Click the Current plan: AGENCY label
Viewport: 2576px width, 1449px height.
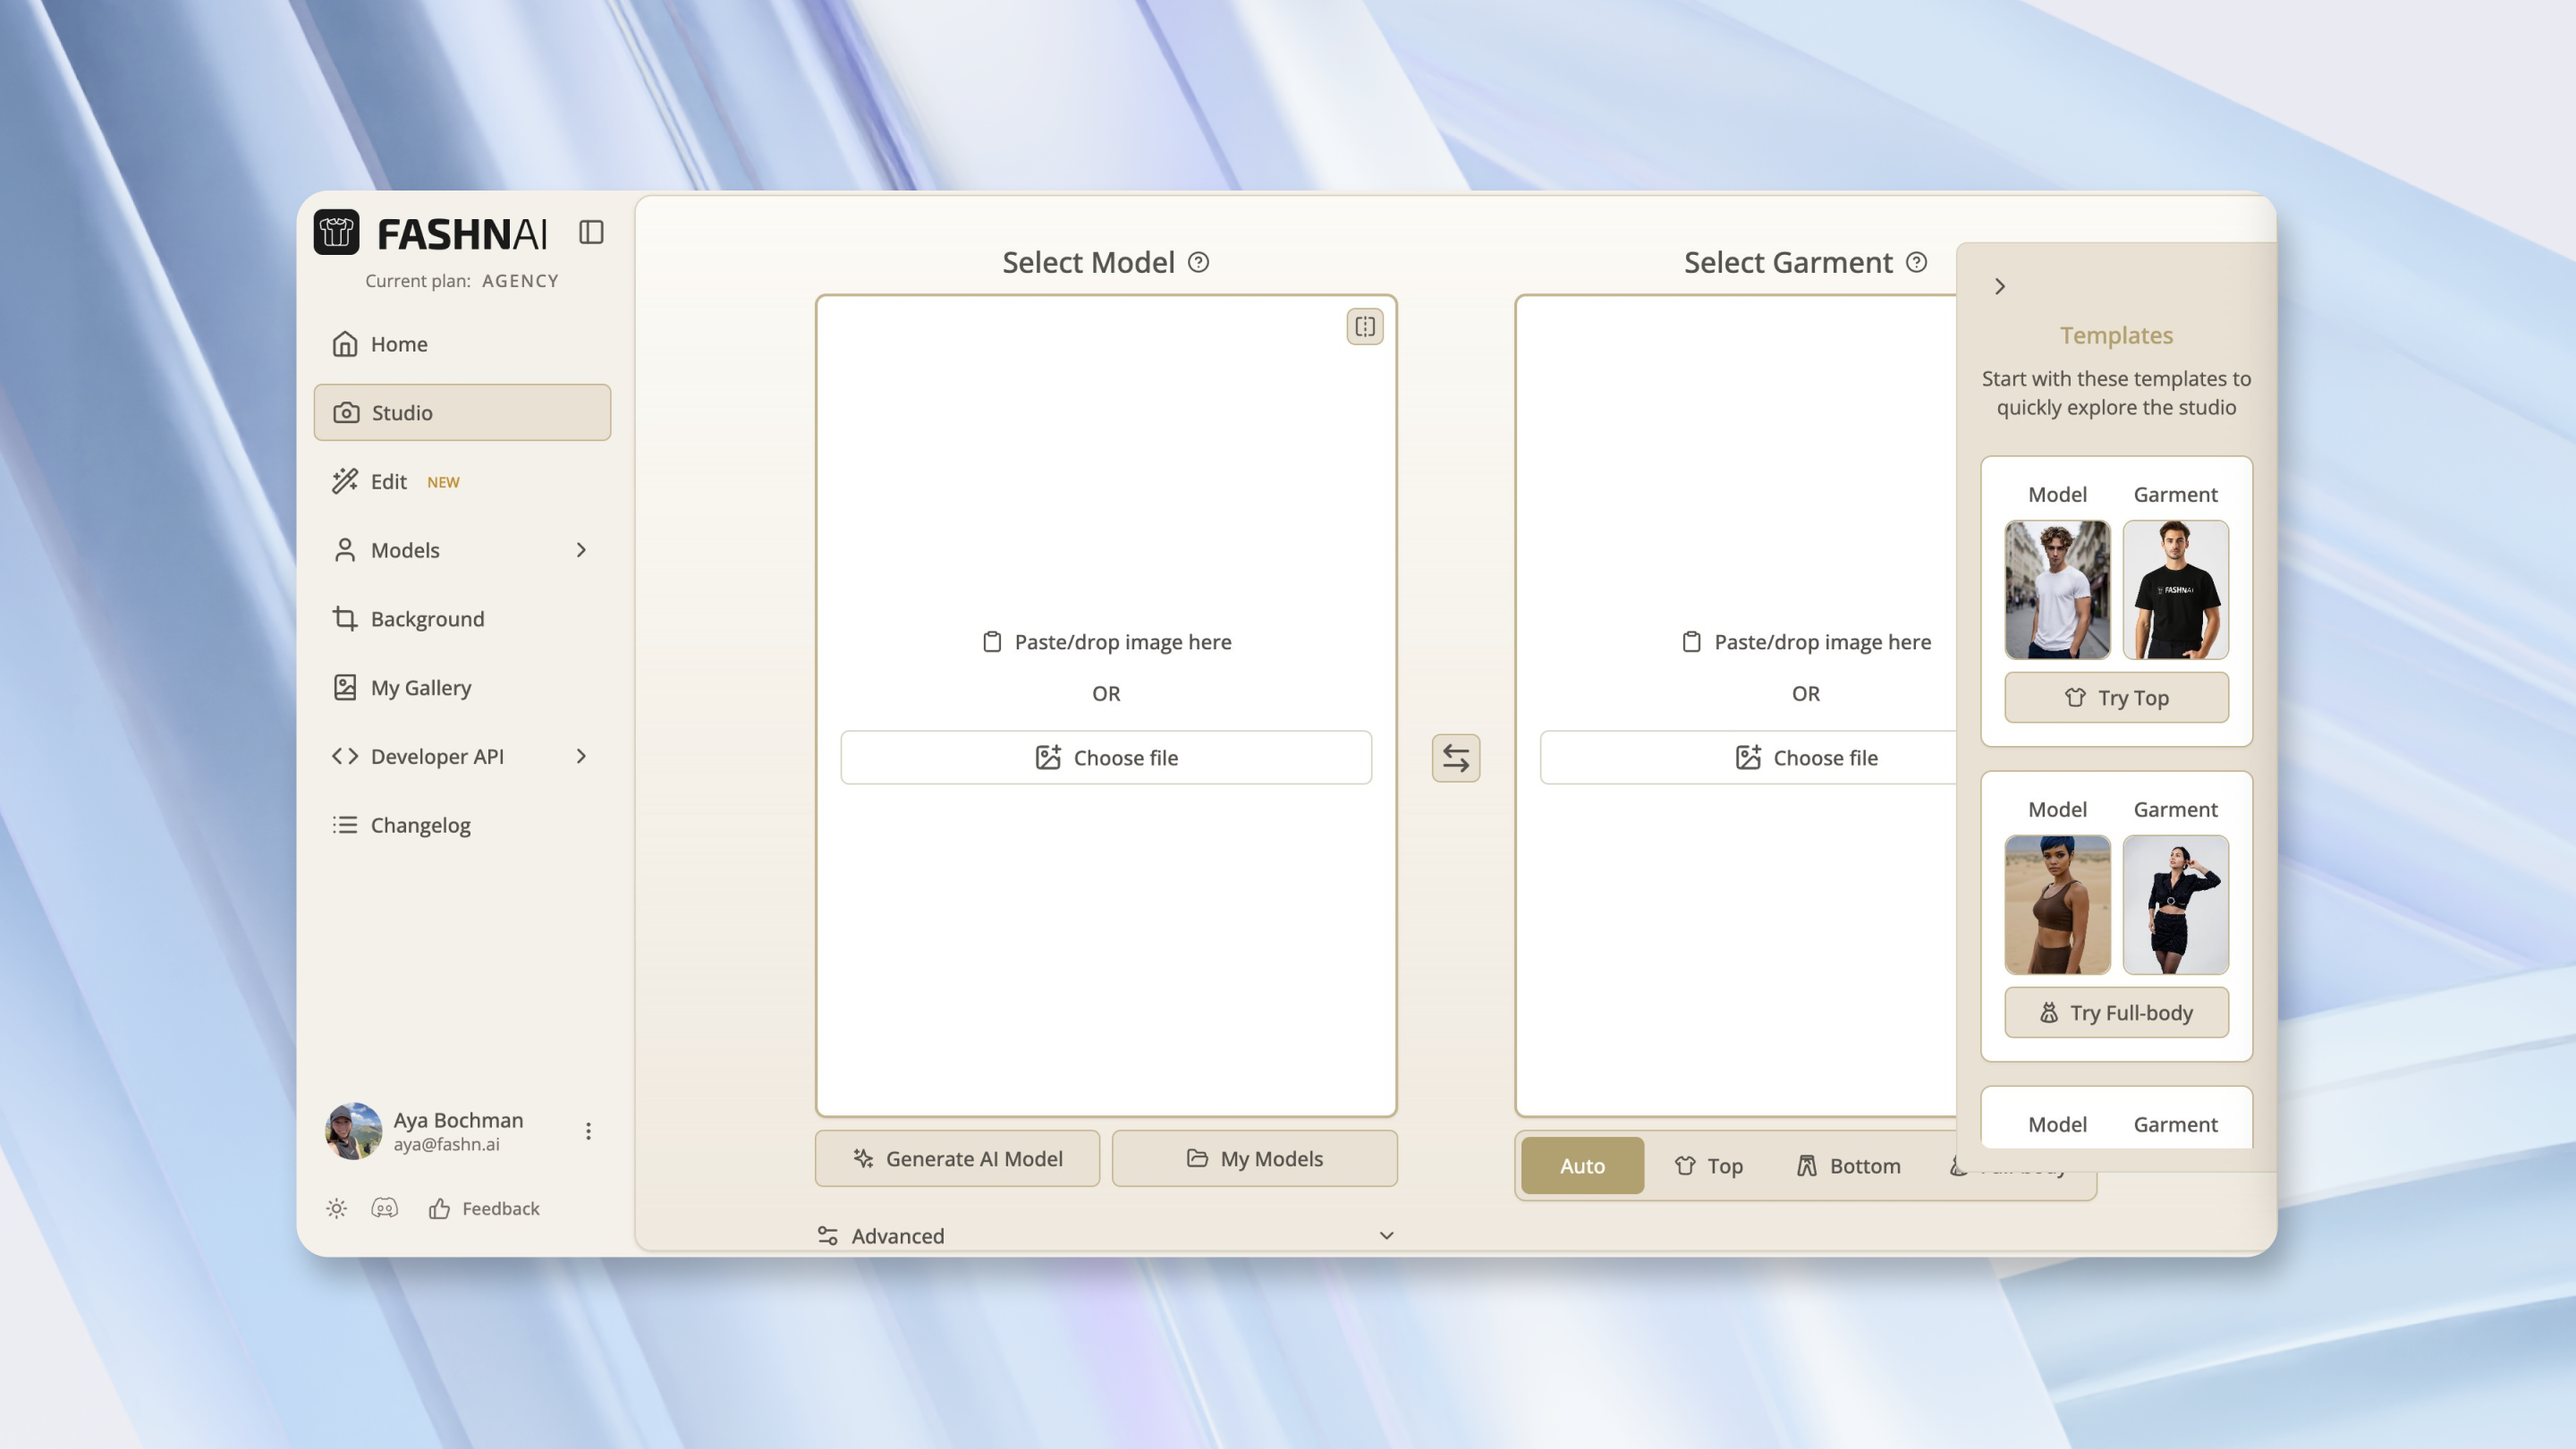[x=462, y=281]
